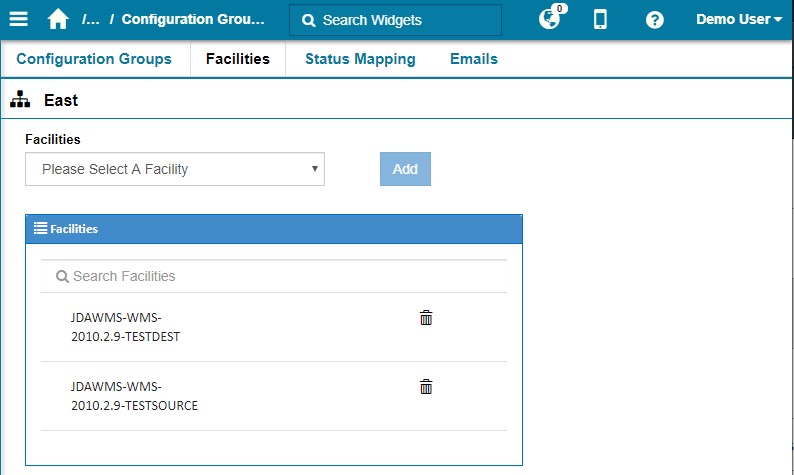This screenshot has height=475, width=794.
Task: Click the Add facility button
Action: pyautogui.click(x=405, y=169)
